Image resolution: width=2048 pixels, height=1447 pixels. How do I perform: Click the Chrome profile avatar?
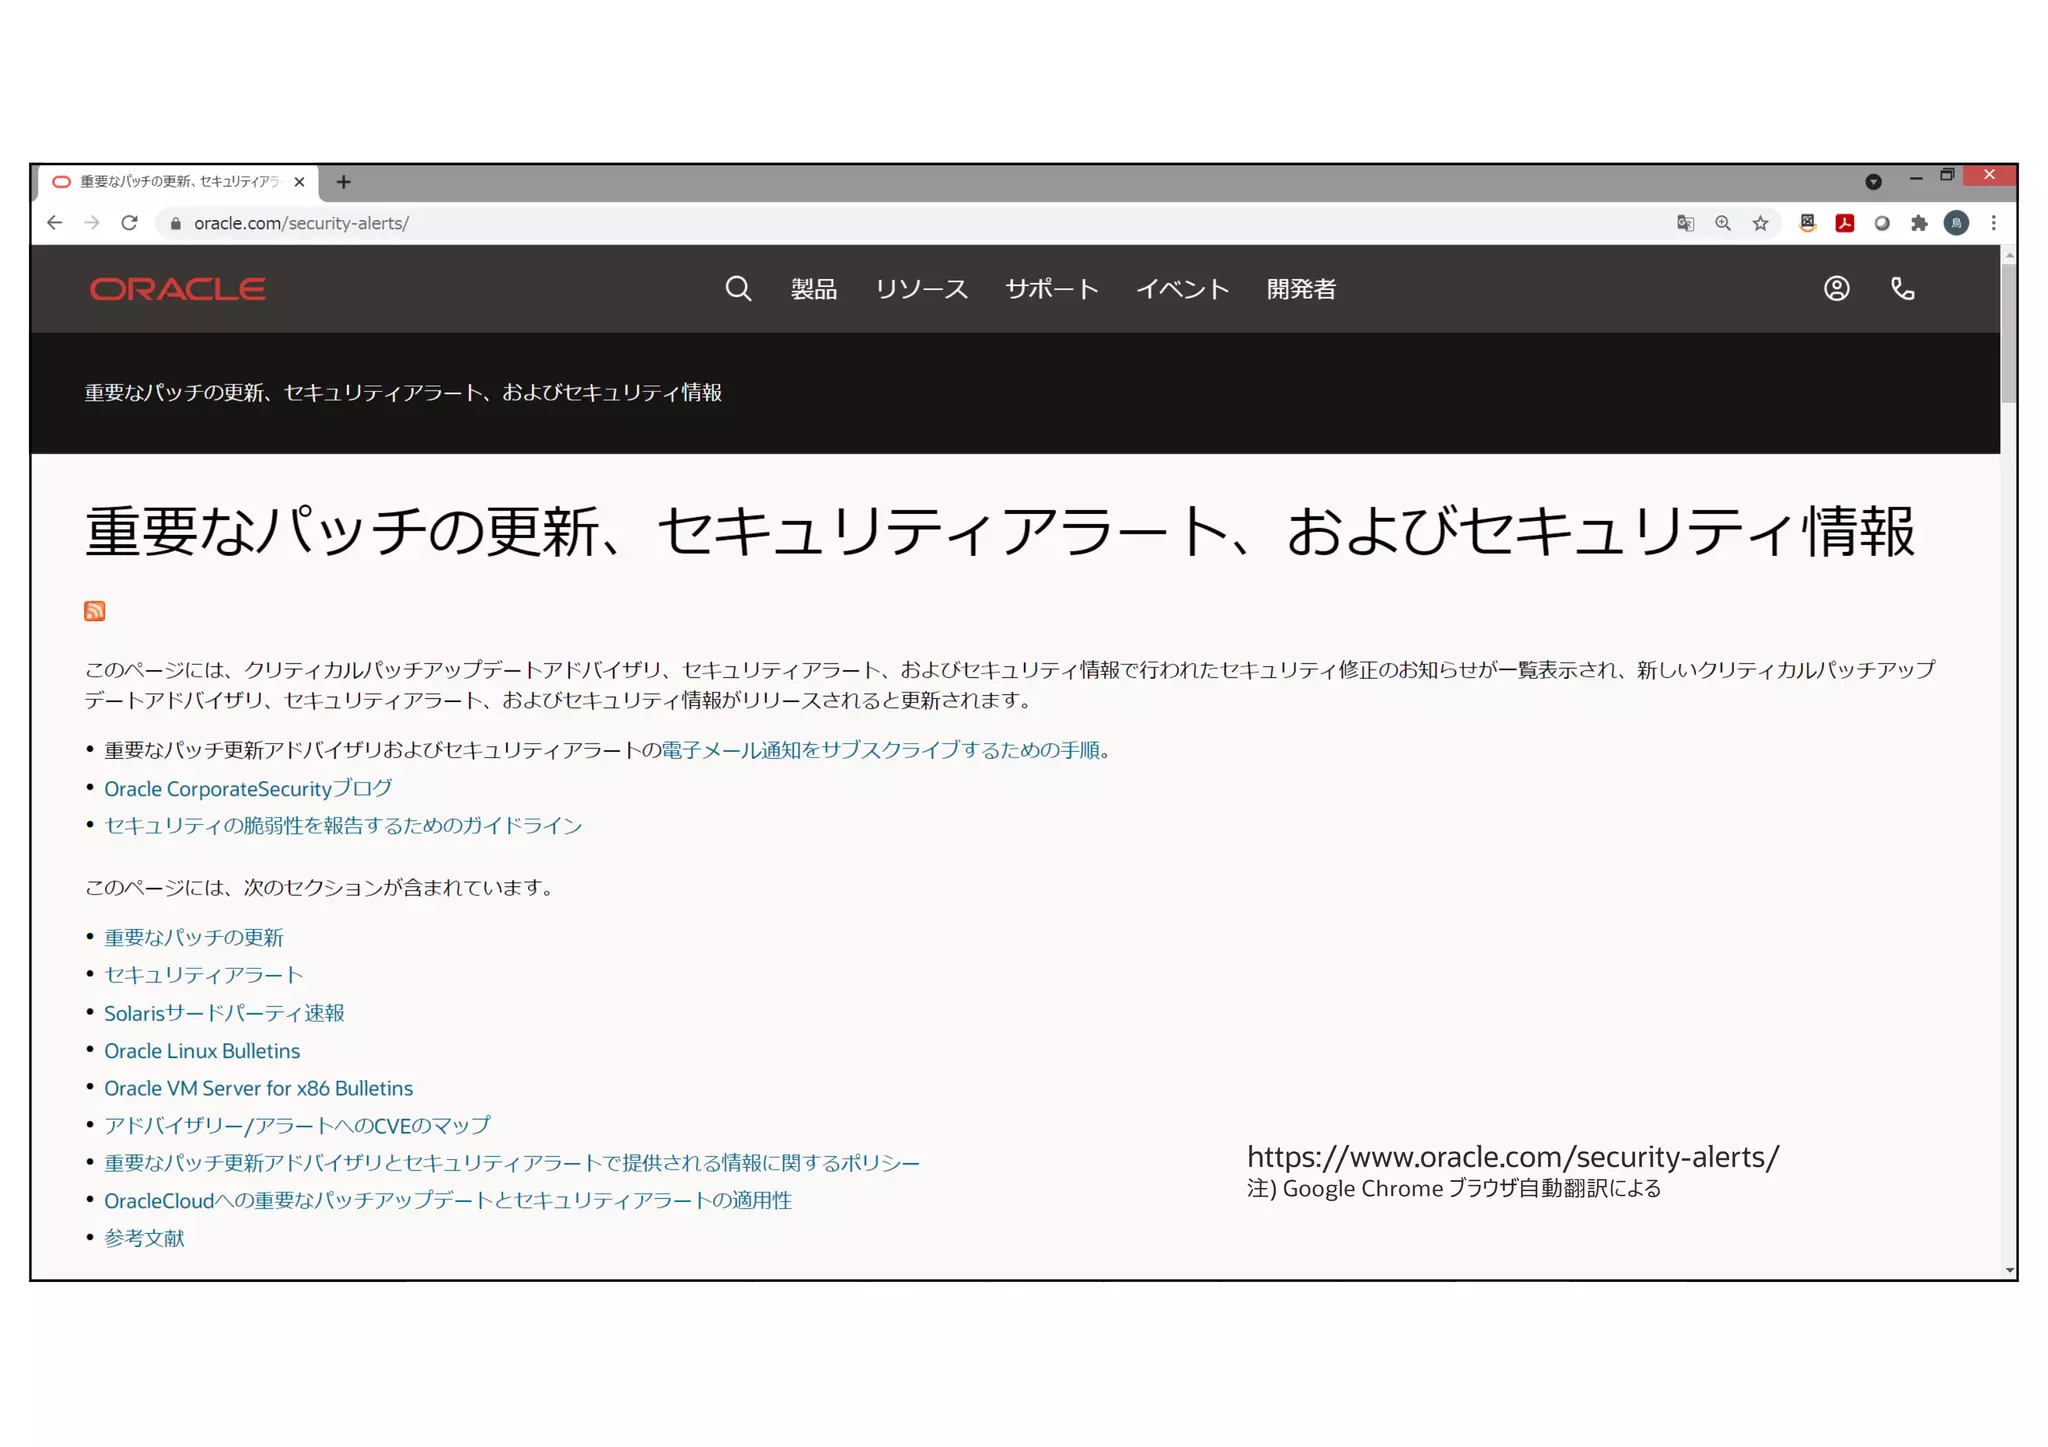click(x=1956, y=223)
